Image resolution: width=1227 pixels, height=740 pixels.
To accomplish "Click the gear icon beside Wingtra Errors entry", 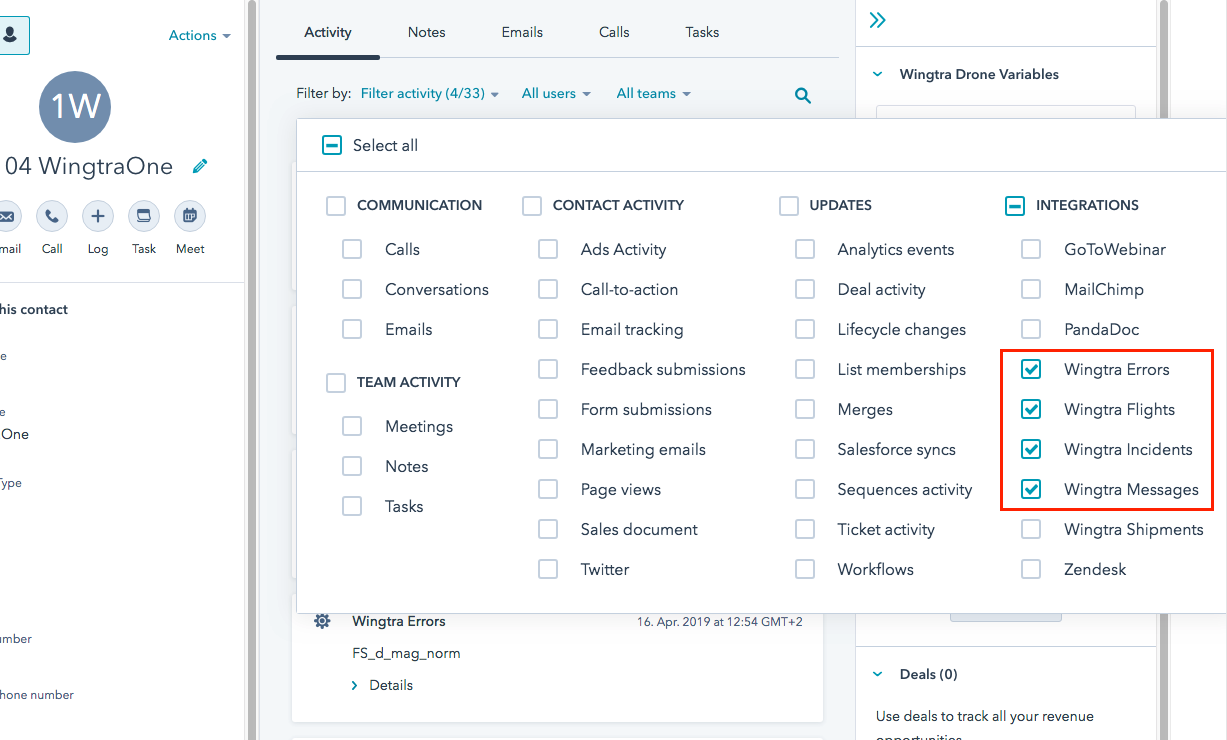I will pyautogui.click(x=322, y=621).
